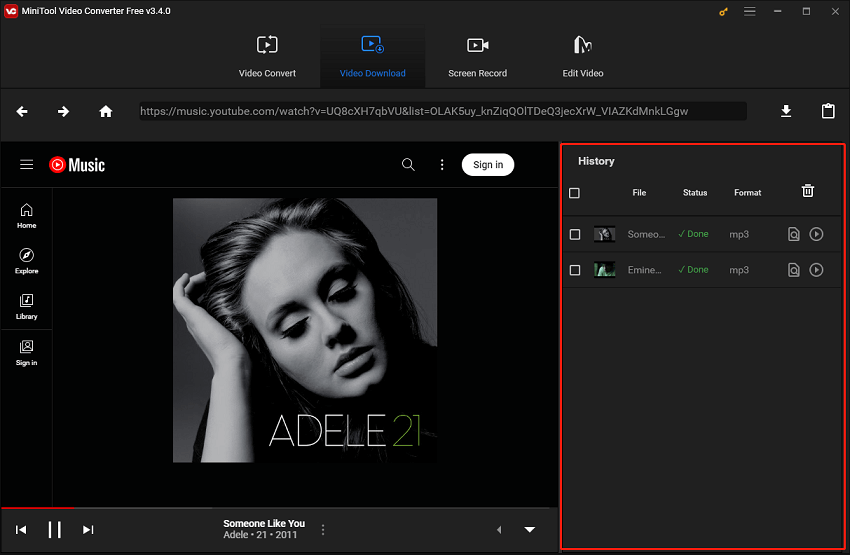
Task: Delete history with the trash icon
Action: tap(808, 191)
